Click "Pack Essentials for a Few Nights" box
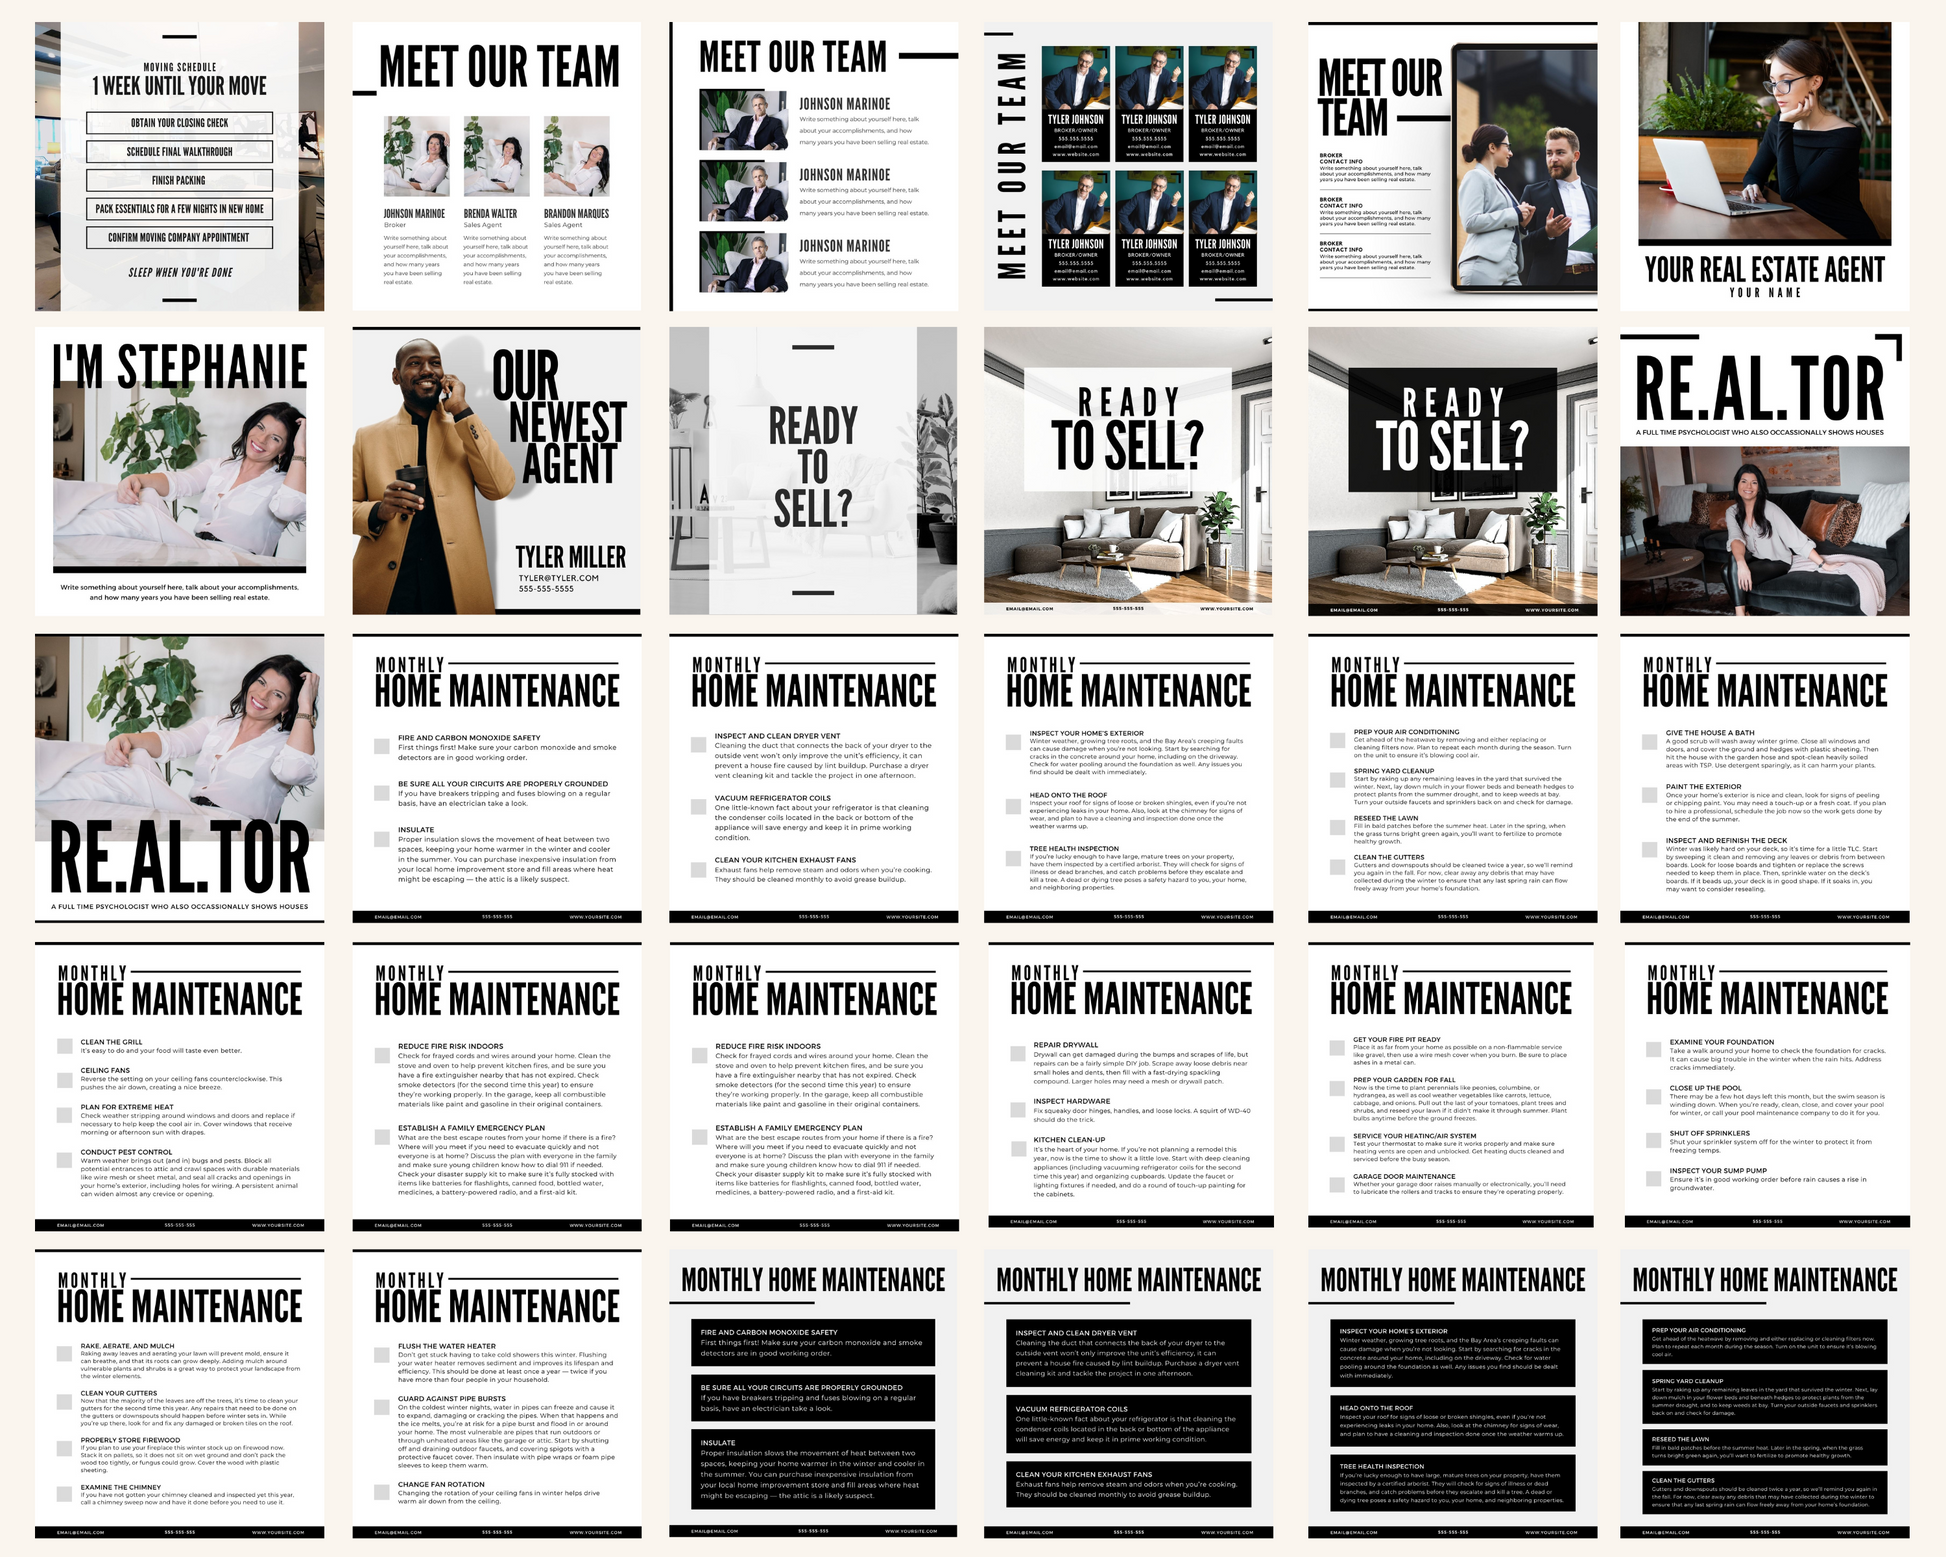 point(179,209)
